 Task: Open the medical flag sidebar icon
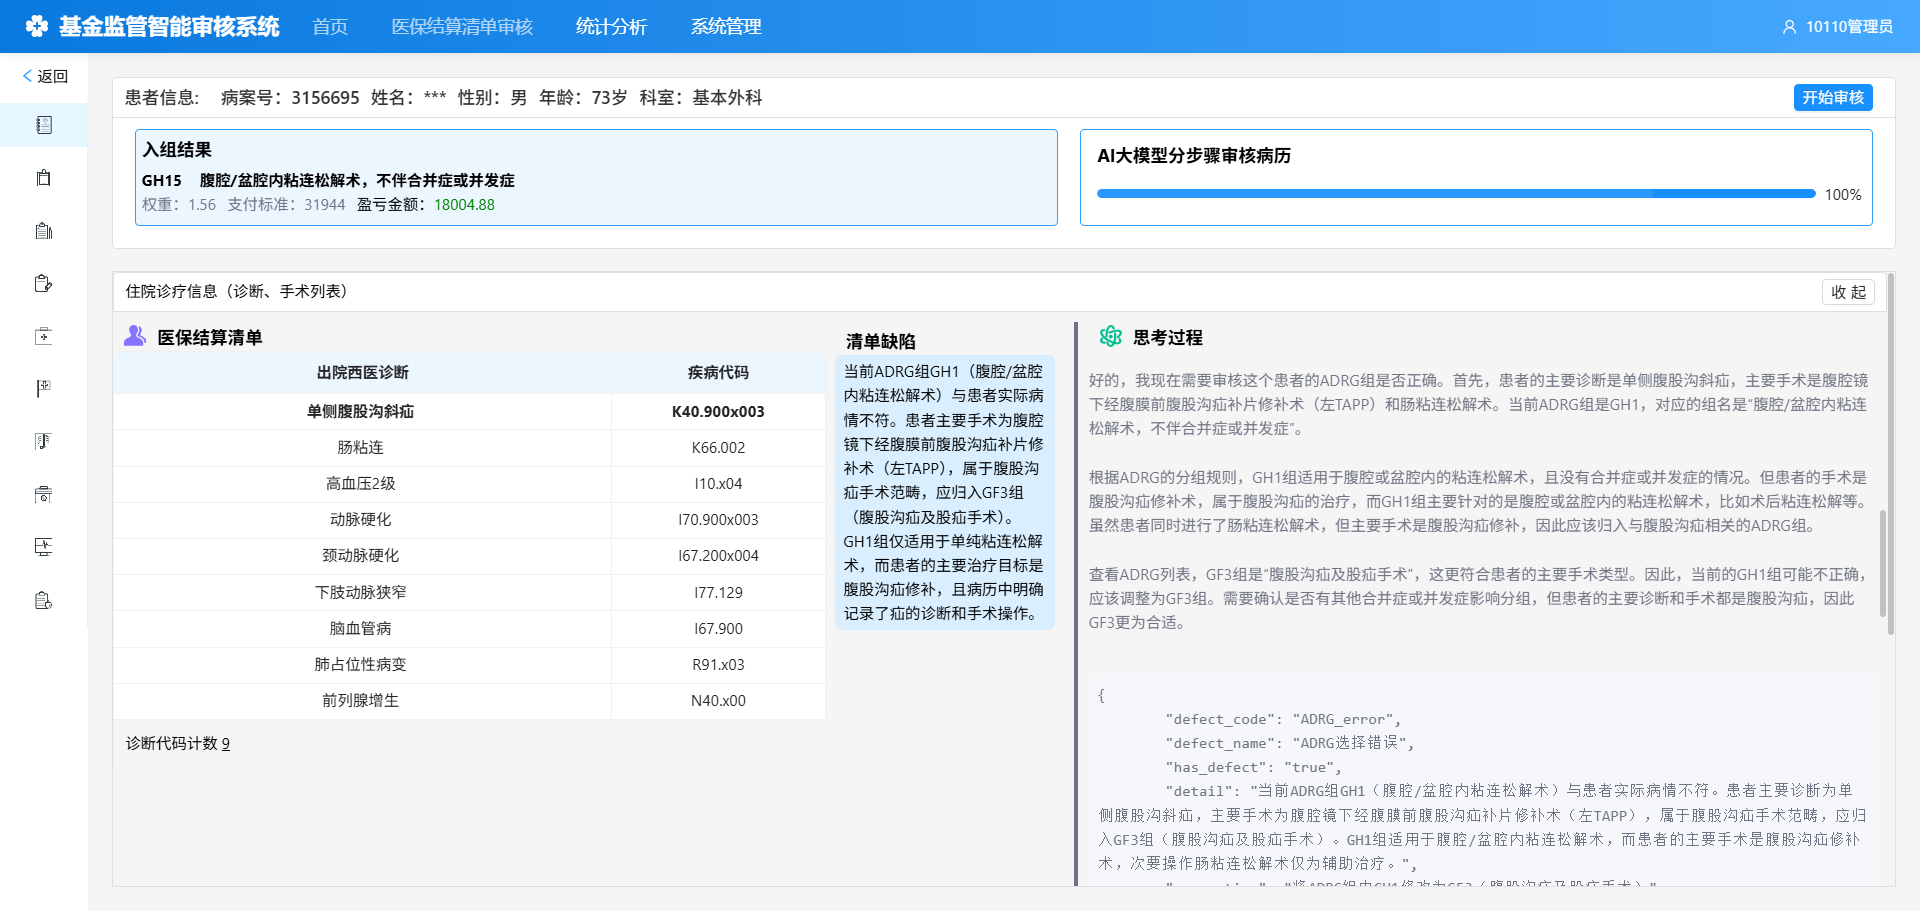point(43,389)
